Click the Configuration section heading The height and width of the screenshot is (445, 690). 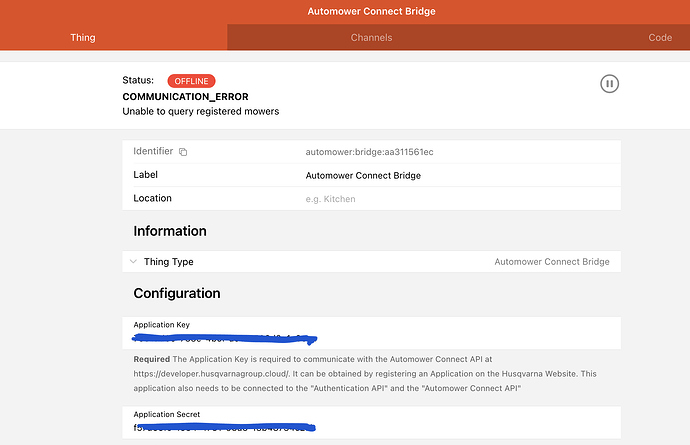pyautogui.click(x=177, y=293)
